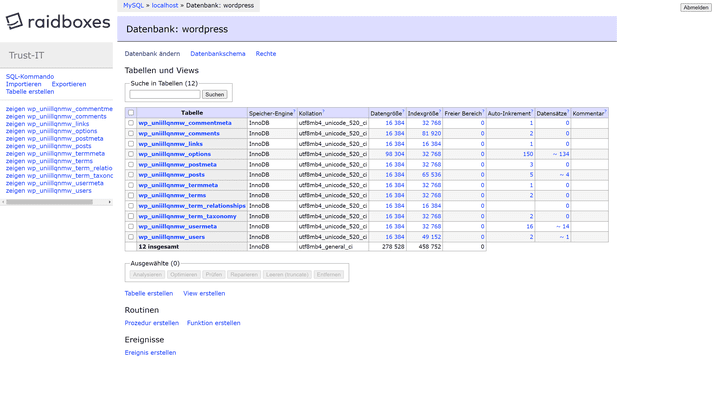
Task: Open the Datenbankschema tab
Action: 218,54
